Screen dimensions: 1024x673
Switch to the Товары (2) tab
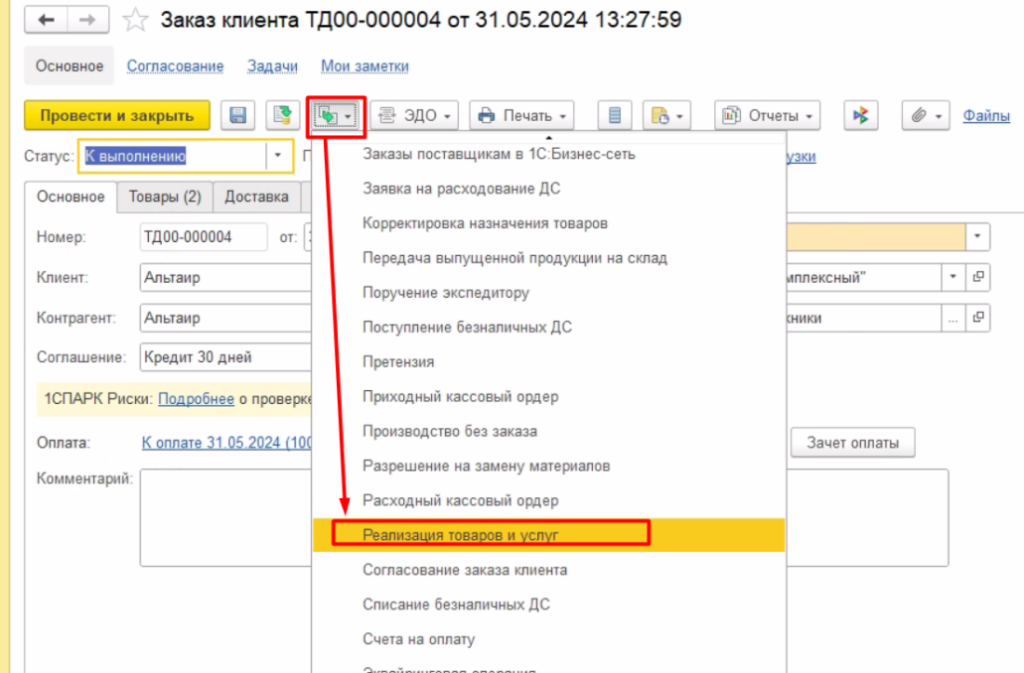(165, 197)
